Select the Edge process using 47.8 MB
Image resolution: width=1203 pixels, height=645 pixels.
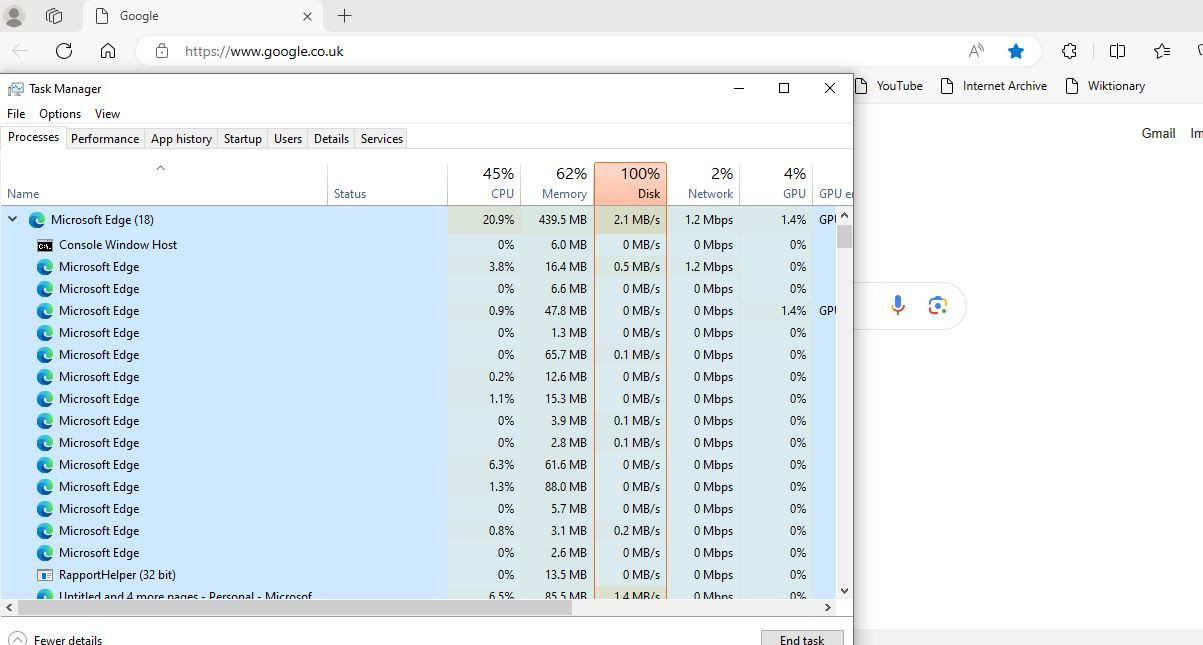pyautogui.click(x=418, y=311)
